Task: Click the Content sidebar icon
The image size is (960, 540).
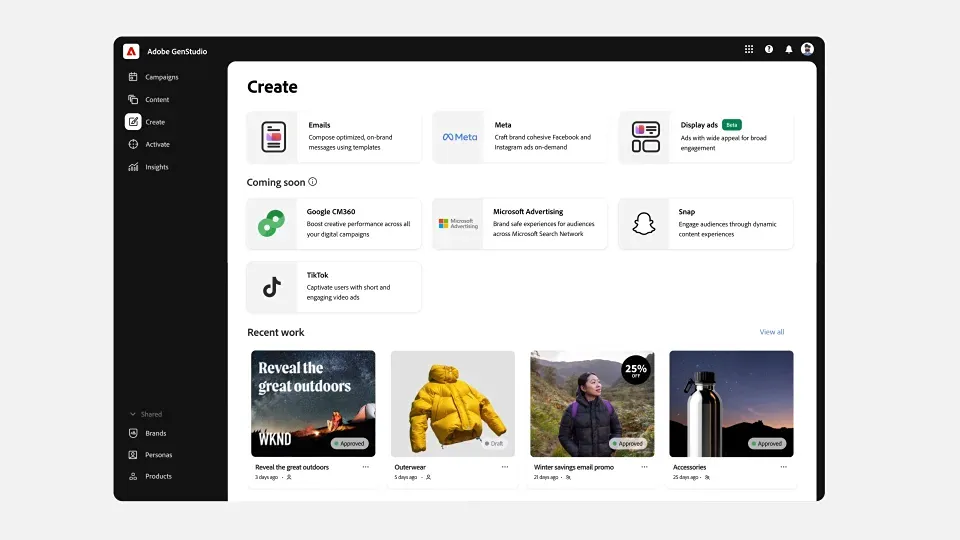Action: click(x=133, y=99)
